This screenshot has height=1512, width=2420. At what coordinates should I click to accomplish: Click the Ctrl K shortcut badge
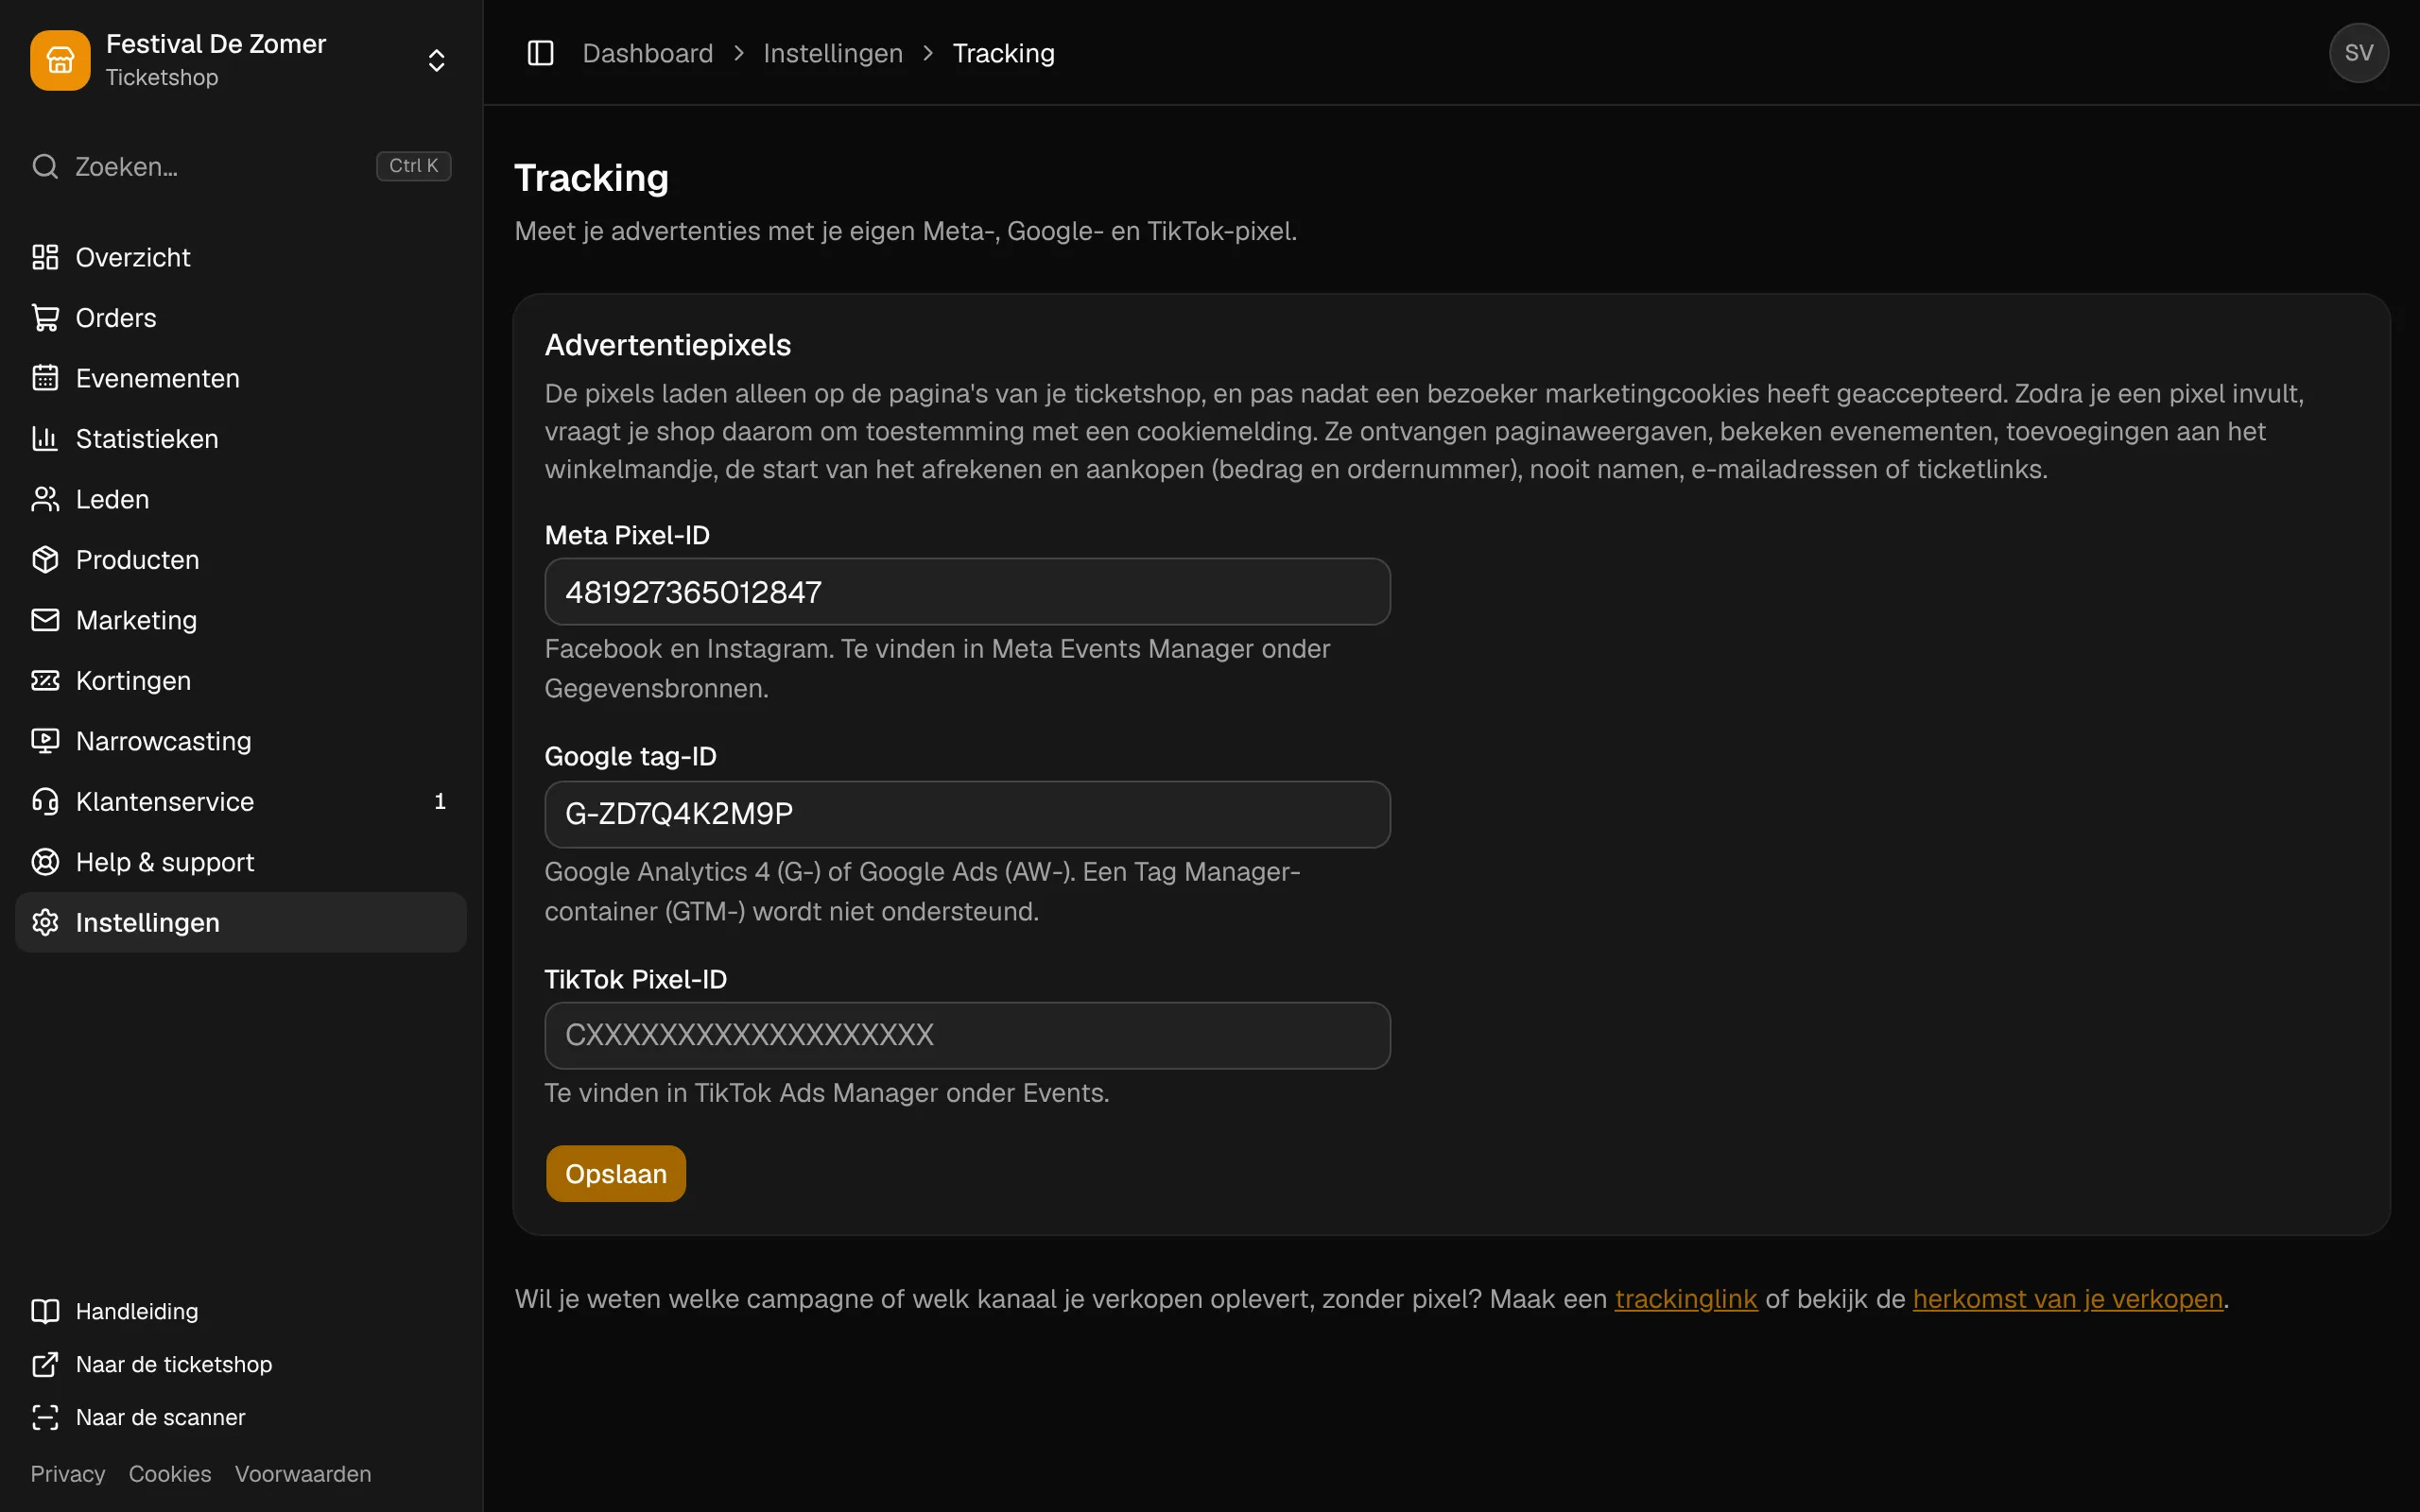[x=413, y=166]
